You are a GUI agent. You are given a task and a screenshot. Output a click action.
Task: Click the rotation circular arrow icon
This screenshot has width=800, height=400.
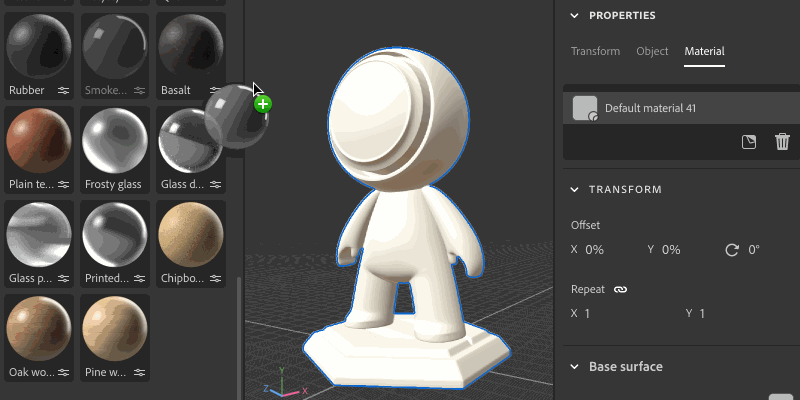(x=732, y=249)
